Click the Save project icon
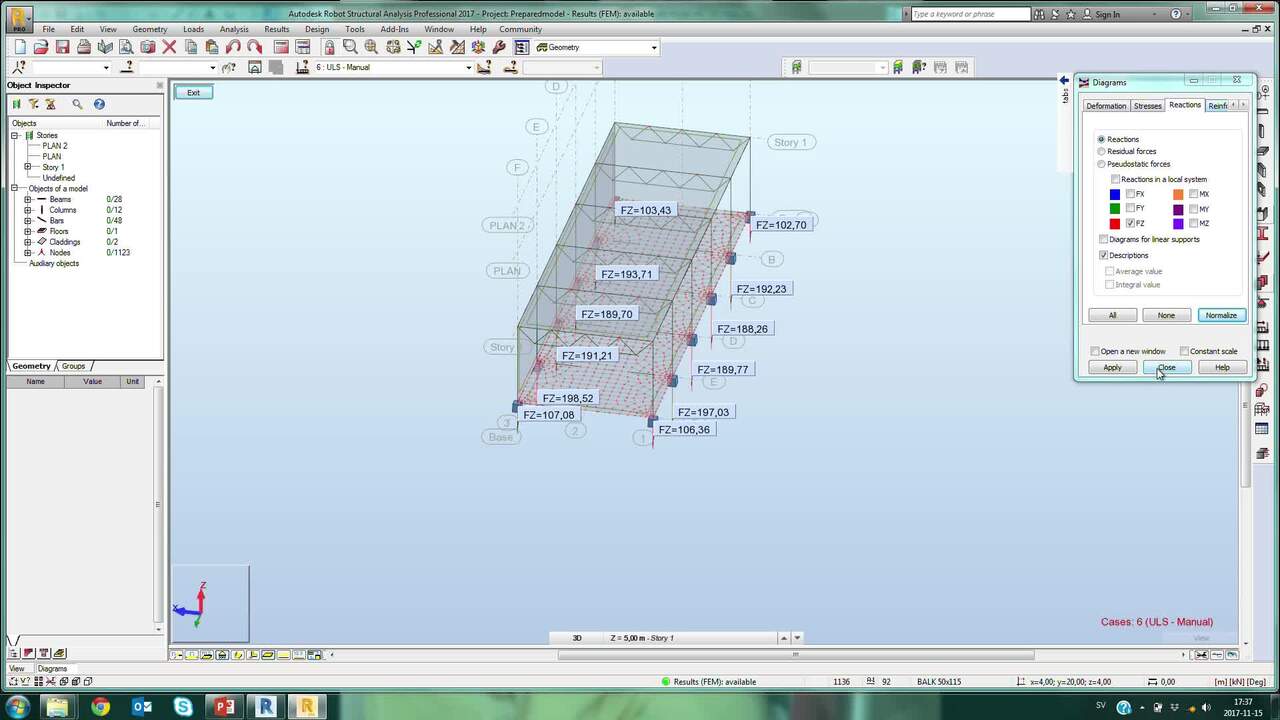Image resolution: width=1280 pixels, height=720 pixels. coord(62,47)
